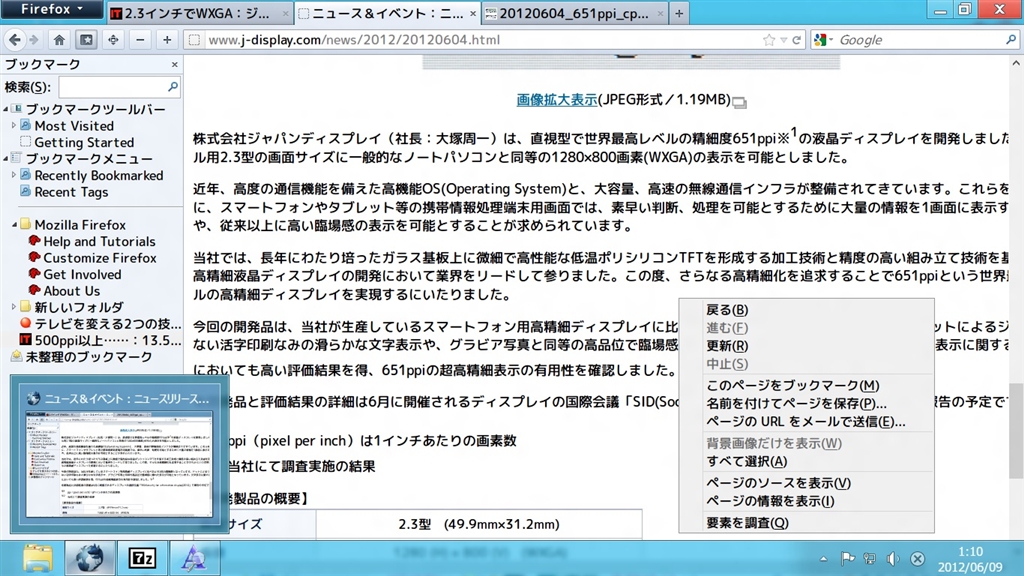Choose すべて選択(A) in context menu
This screenshot has width=1024, height=576.
click(807, 461)
